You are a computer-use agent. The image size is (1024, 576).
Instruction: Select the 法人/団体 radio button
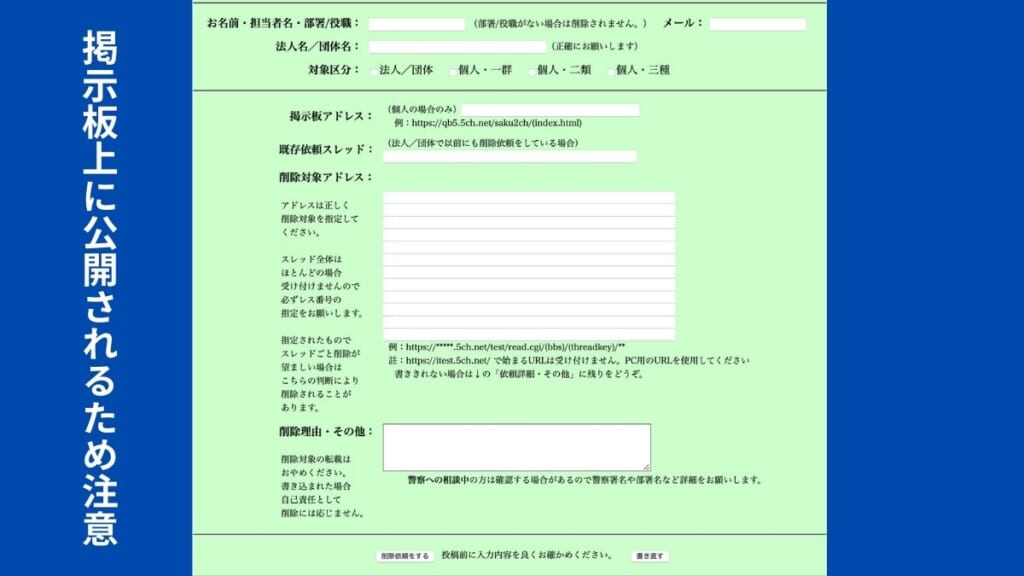pyautogui.click(x=375, y=71)
